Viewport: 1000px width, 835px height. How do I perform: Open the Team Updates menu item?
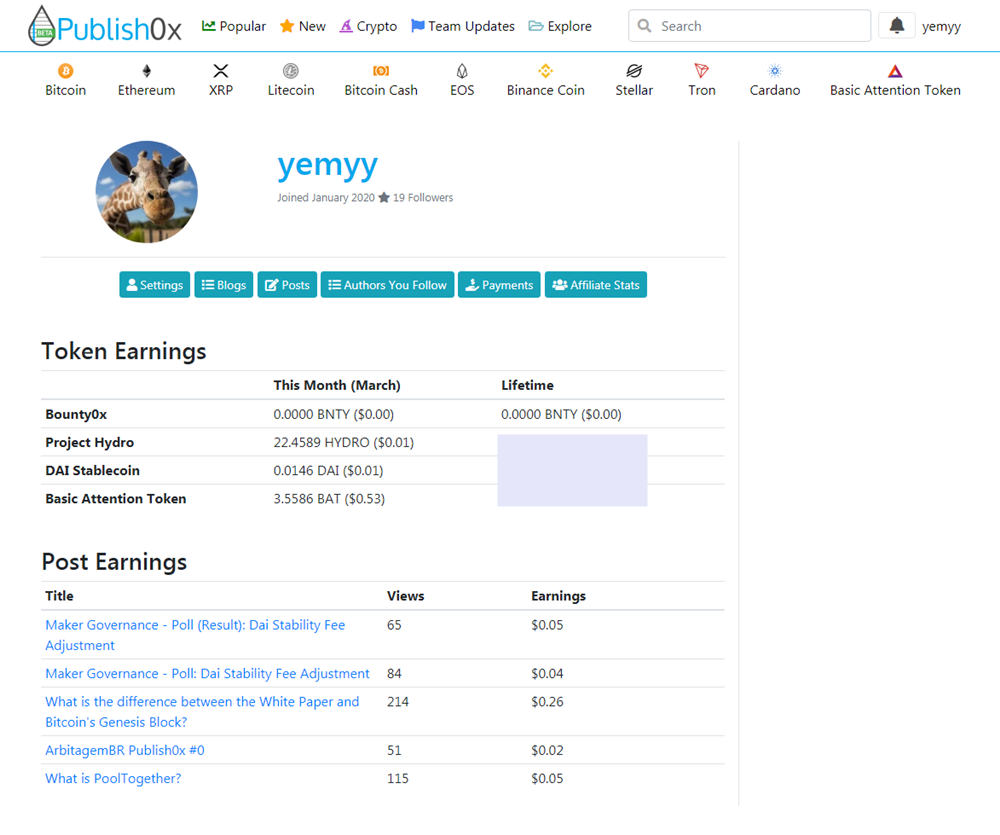click(x=463, y=26)
